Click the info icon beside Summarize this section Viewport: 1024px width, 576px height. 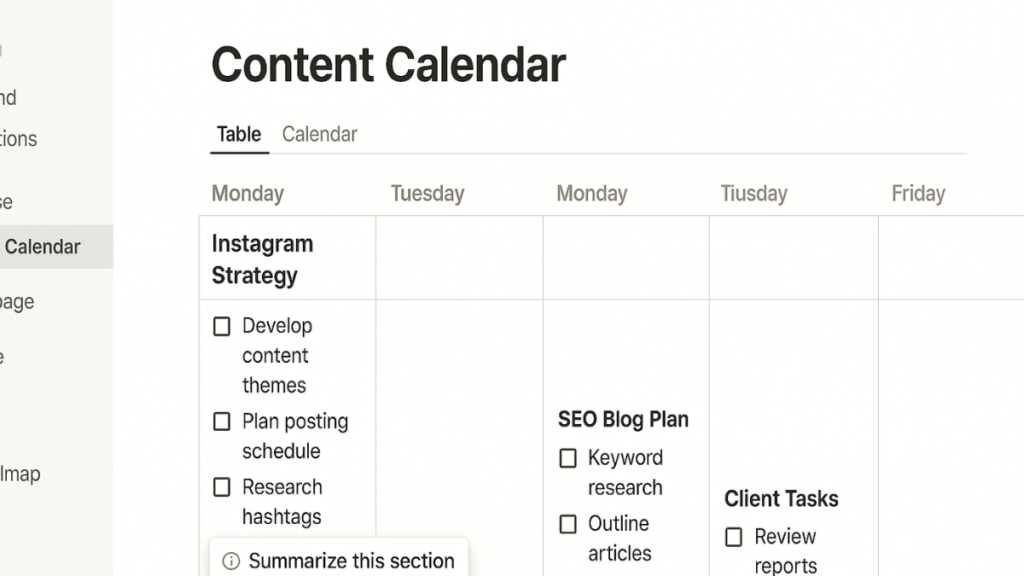[231, 561]
